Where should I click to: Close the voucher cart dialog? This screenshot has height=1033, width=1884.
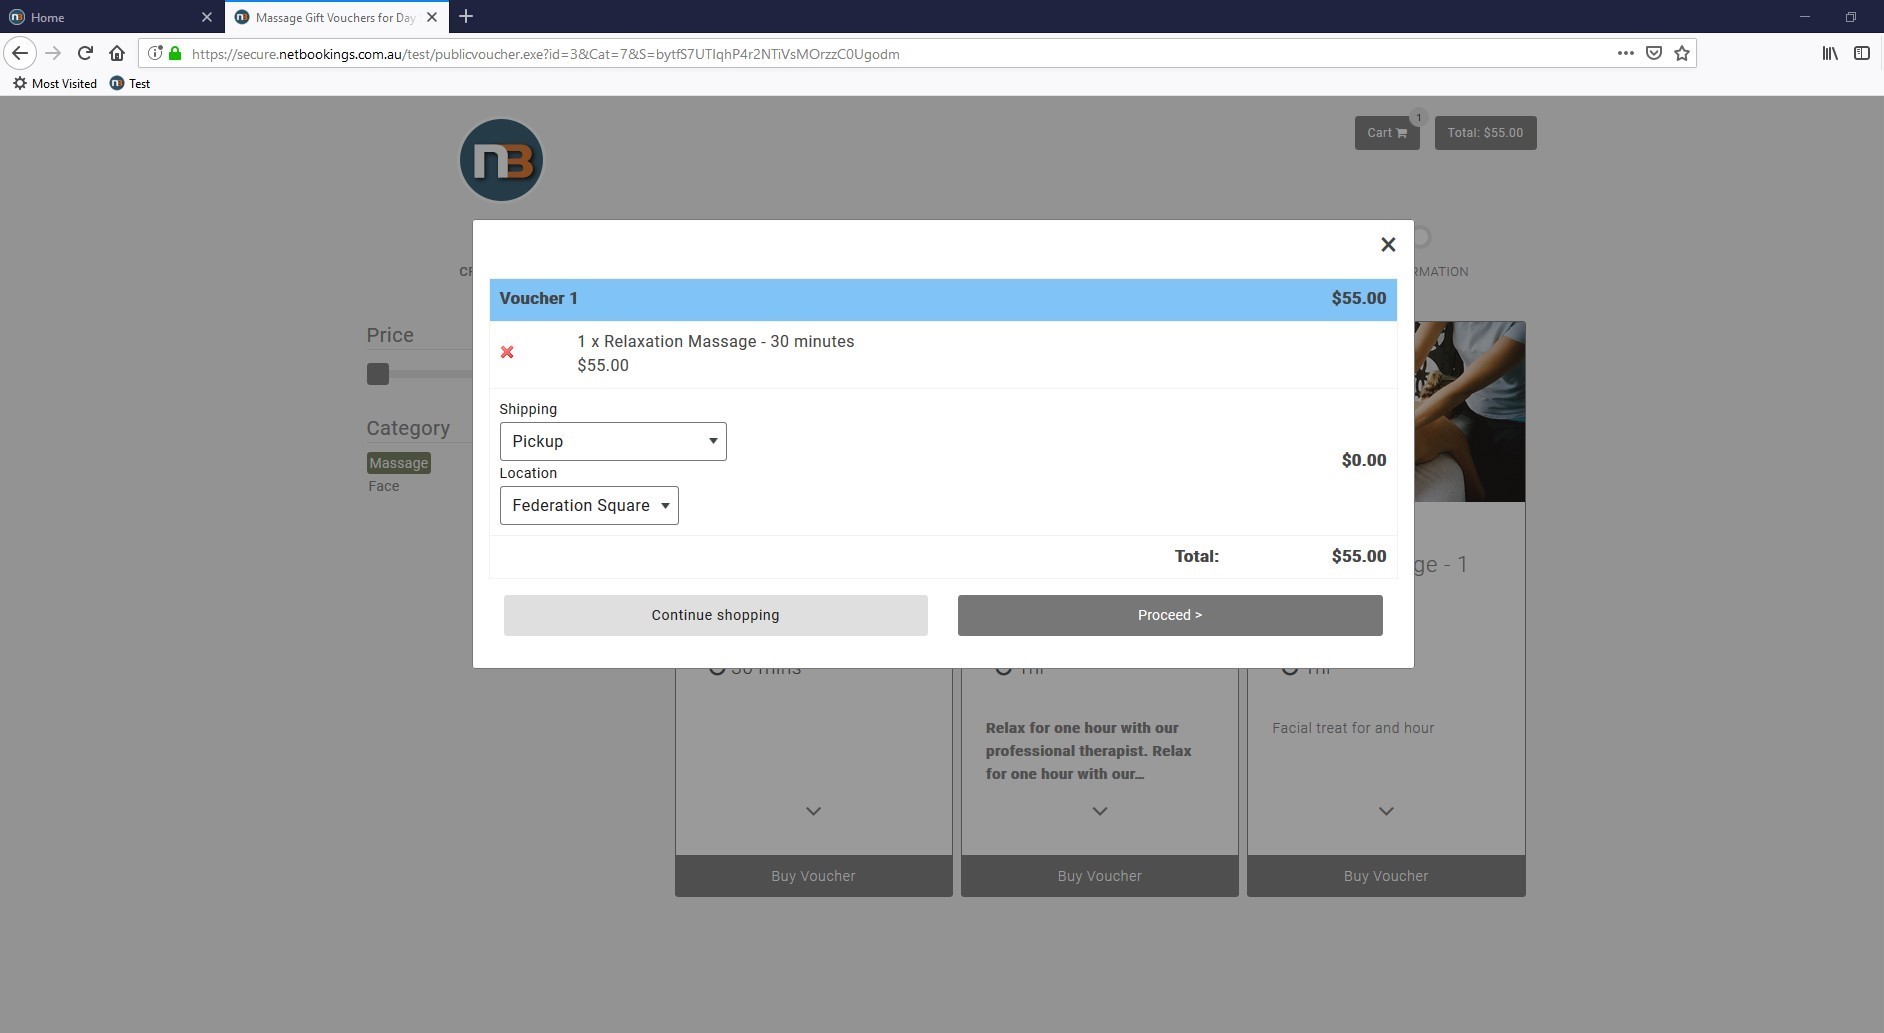1388,245
